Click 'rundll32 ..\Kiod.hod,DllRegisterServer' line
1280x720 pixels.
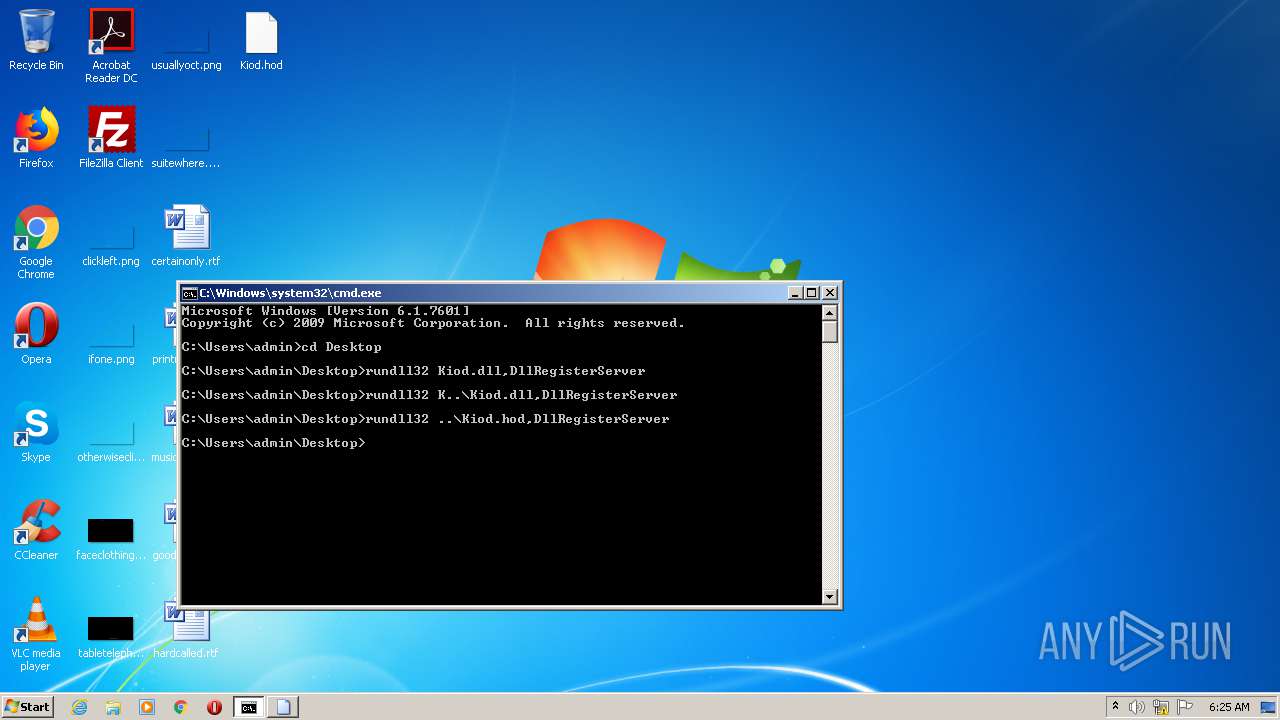coord(426,419)
